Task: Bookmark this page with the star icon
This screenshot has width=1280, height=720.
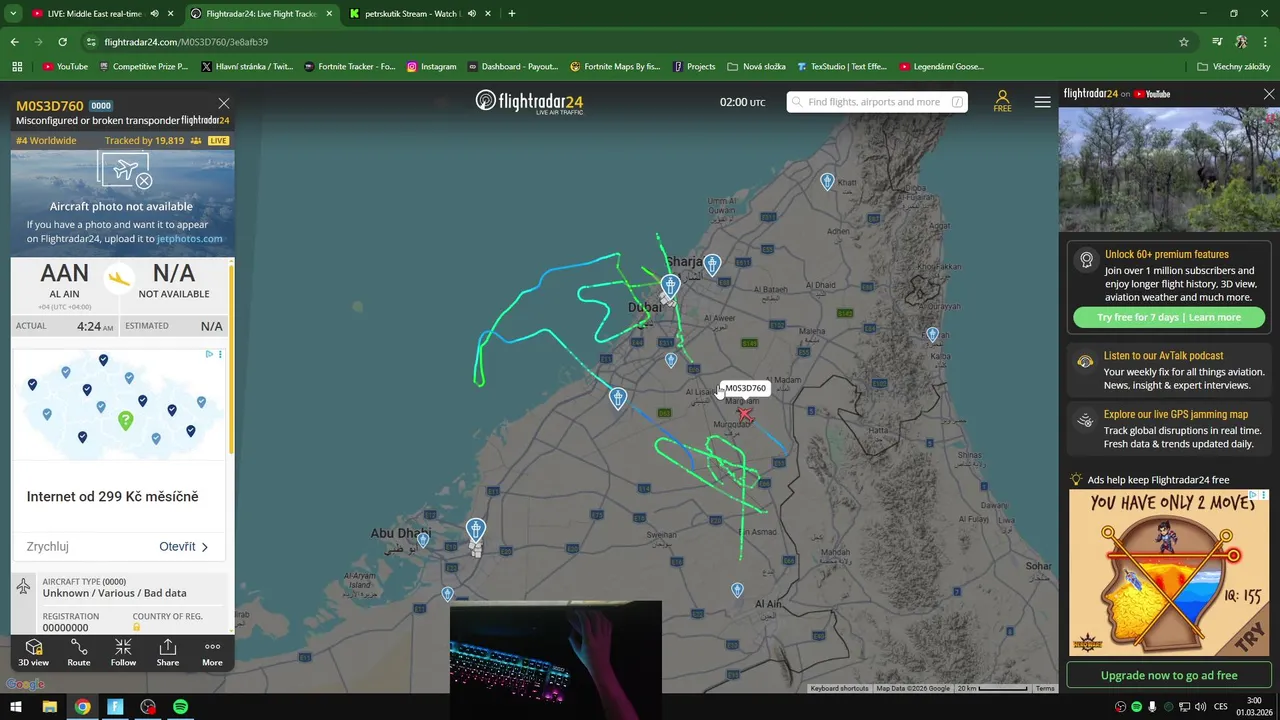Action: [1184, 42]
